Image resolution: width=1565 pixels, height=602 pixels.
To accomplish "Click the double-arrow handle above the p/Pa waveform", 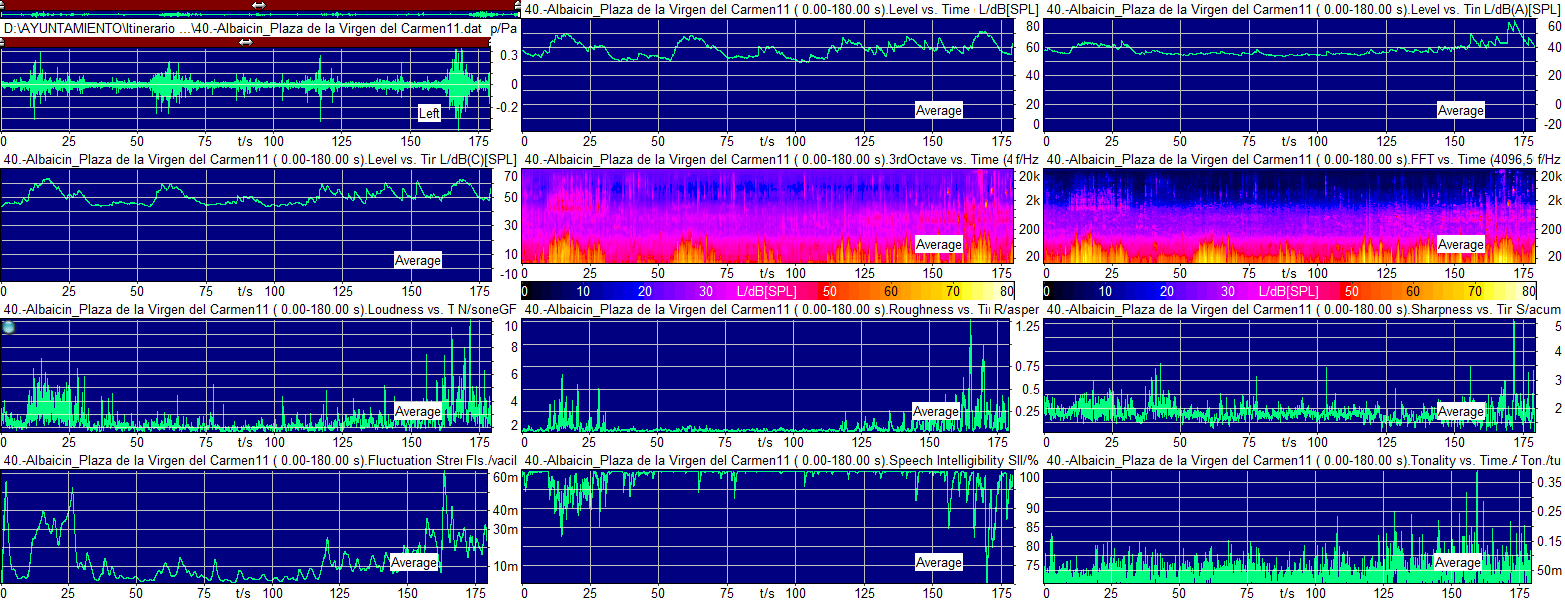I will [246, 42].
